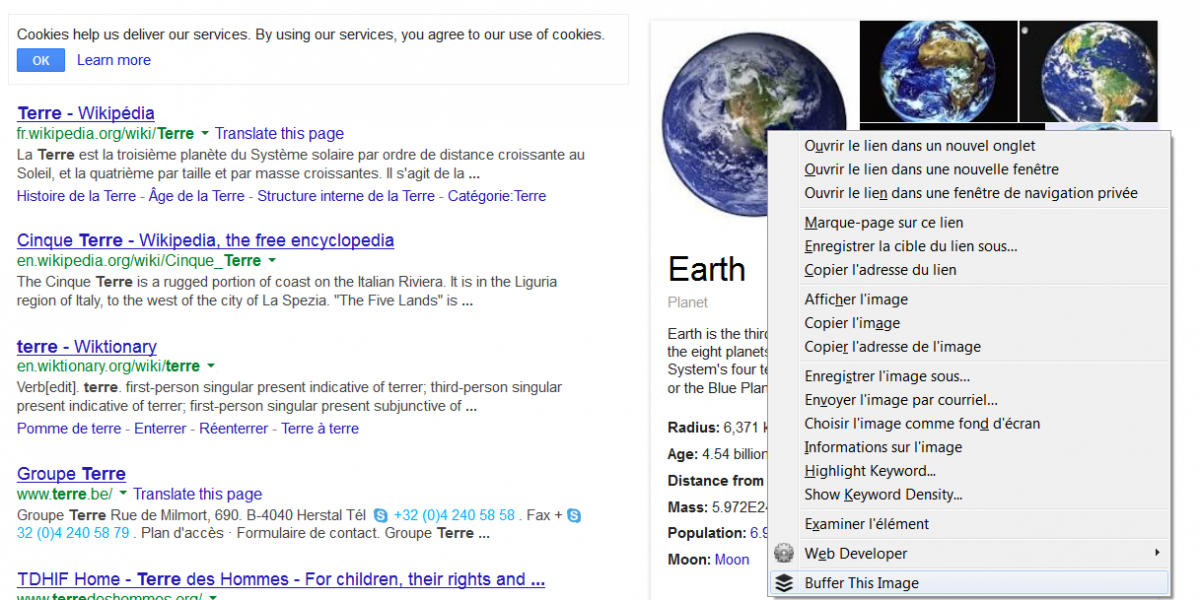This screenshot has width=1200, height=600.
Task: Click the Skype icon after Fax +
Action: tap(573, 515)
